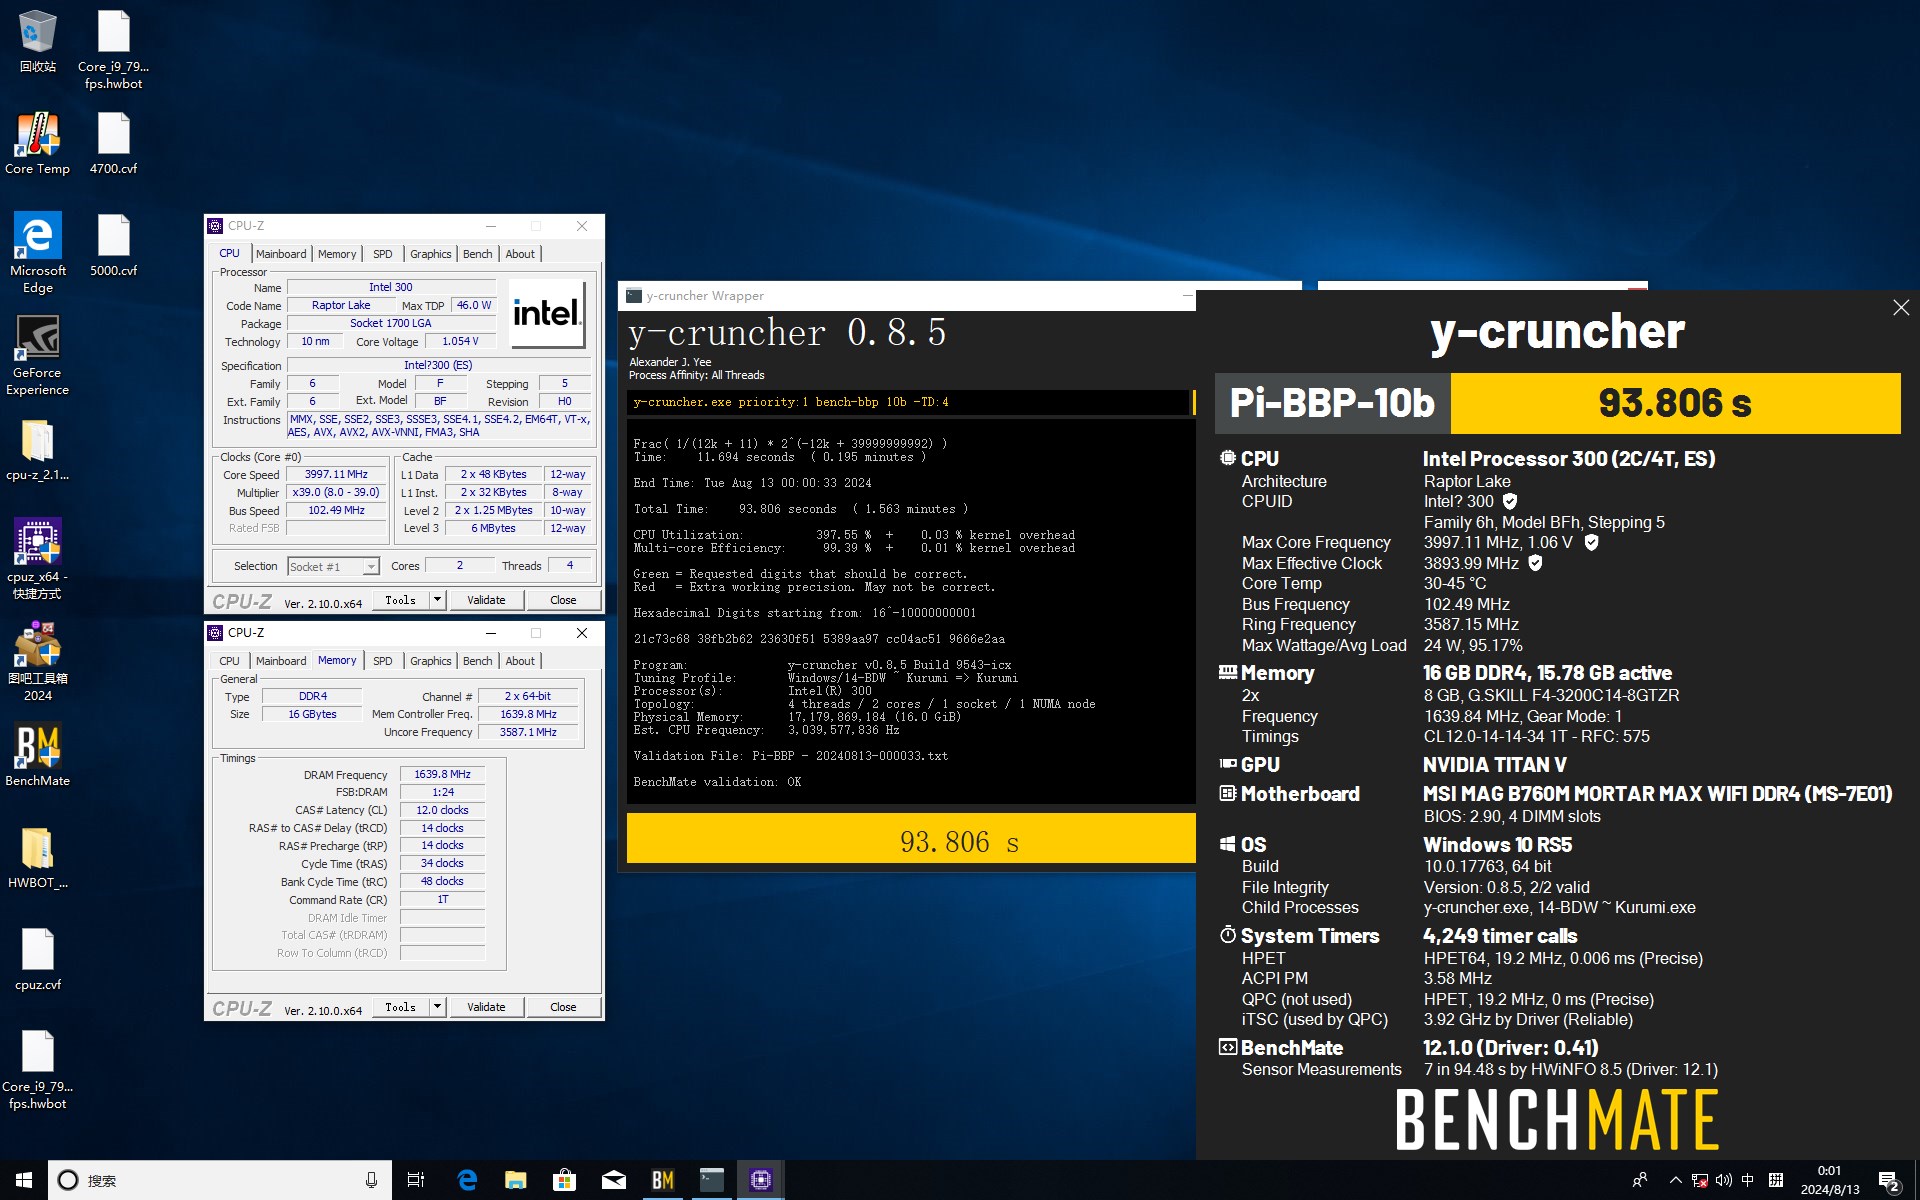
Task: Click the y-cruncher command line field
Action: (x=908, y=402)
